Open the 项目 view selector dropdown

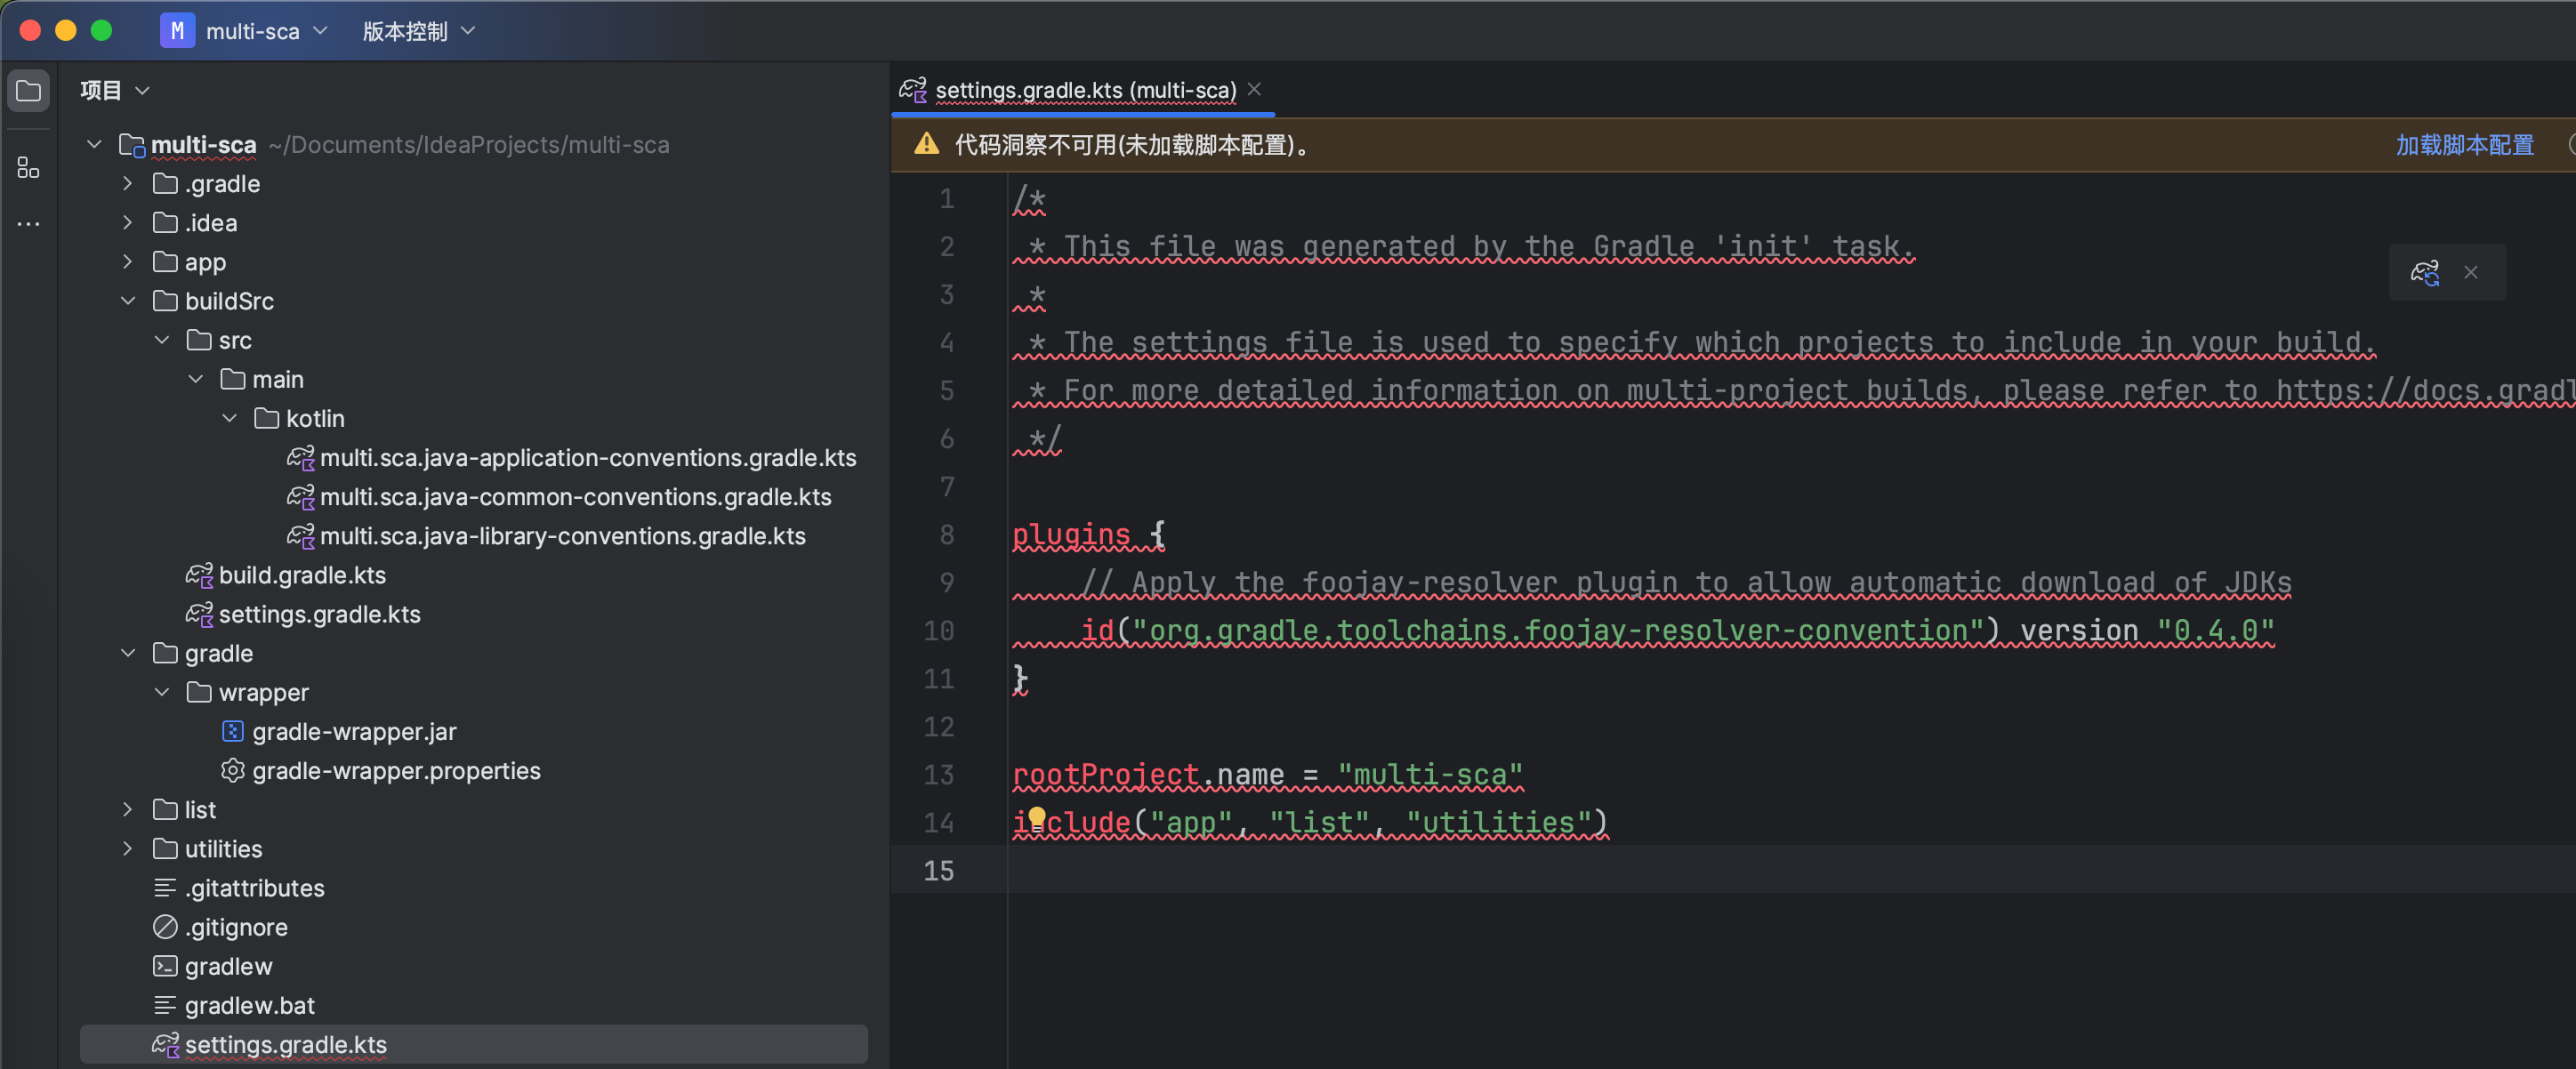click(x=115, y=90)
